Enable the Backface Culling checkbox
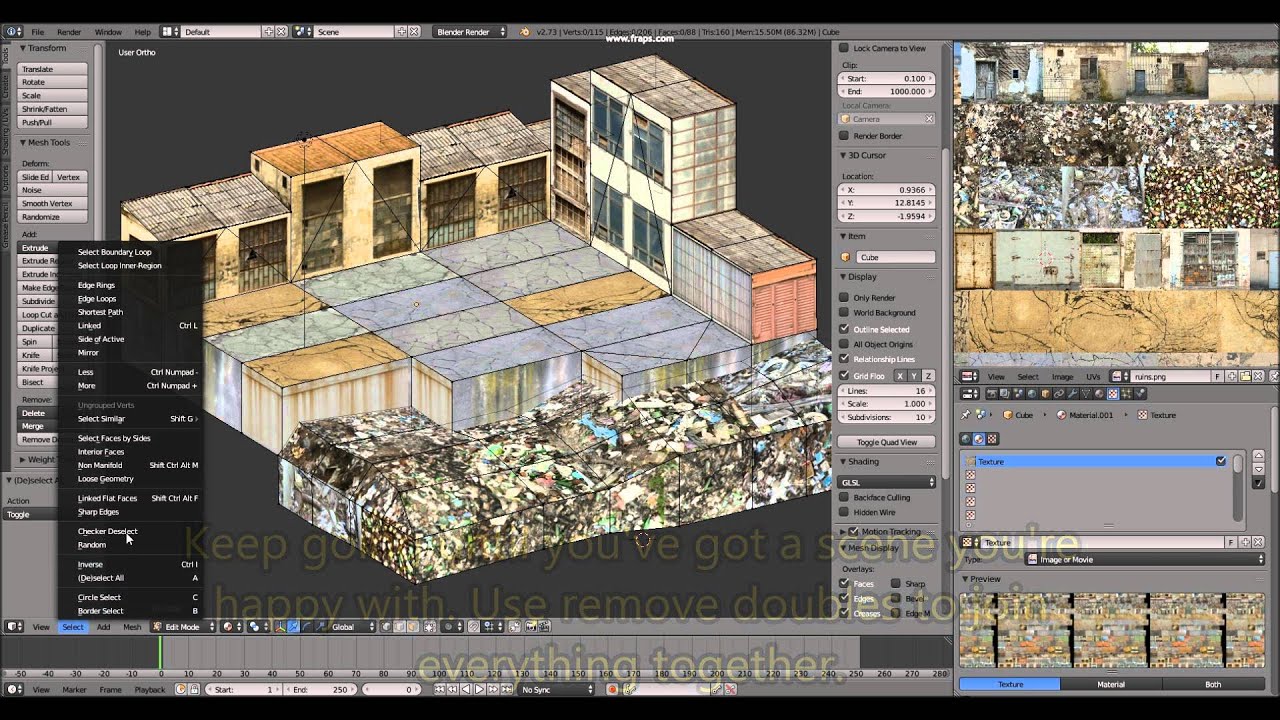The image size is (1280, 720). (x=844, y=497)
